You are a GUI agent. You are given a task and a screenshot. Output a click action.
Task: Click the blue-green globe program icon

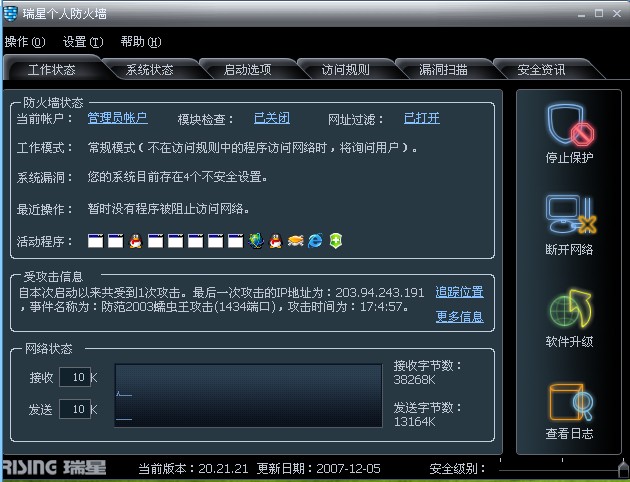pos(256,241)
